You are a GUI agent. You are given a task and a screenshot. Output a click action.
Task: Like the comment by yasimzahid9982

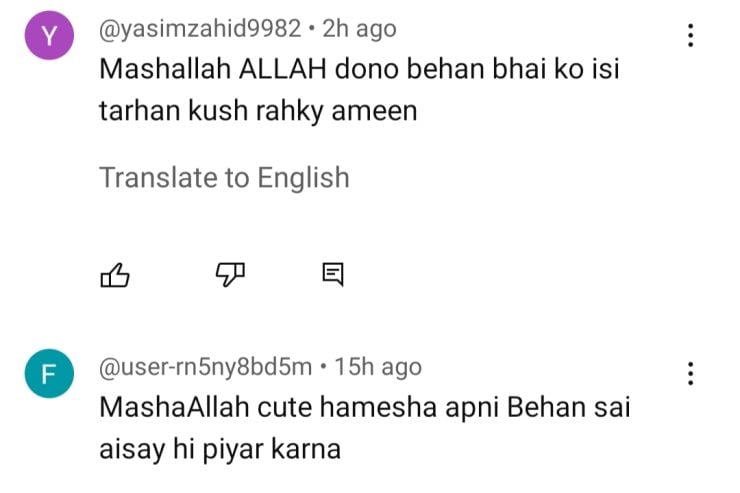[x=116, y=274]
